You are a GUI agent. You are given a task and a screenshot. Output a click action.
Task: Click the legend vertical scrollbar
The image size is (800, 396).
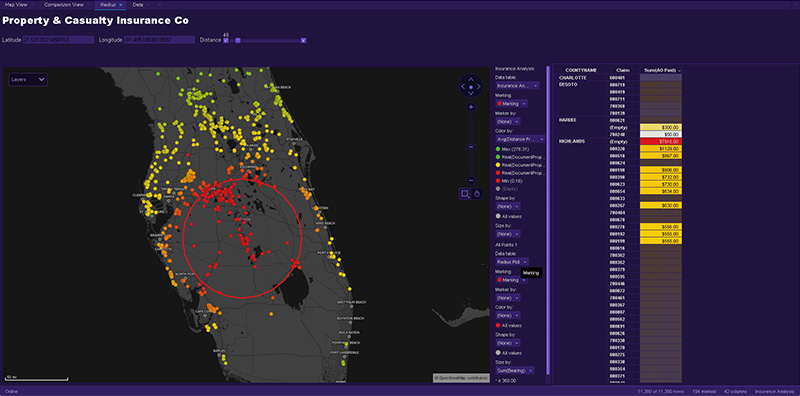[x=548, y=219]
